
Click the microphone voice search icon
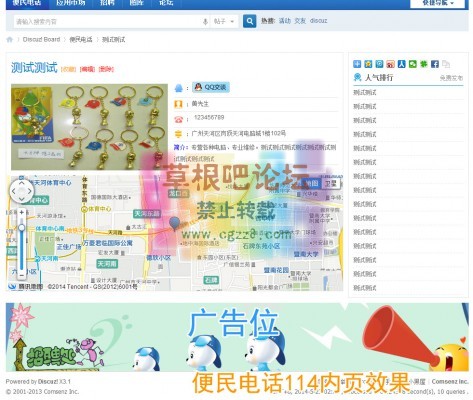(205, 22)
